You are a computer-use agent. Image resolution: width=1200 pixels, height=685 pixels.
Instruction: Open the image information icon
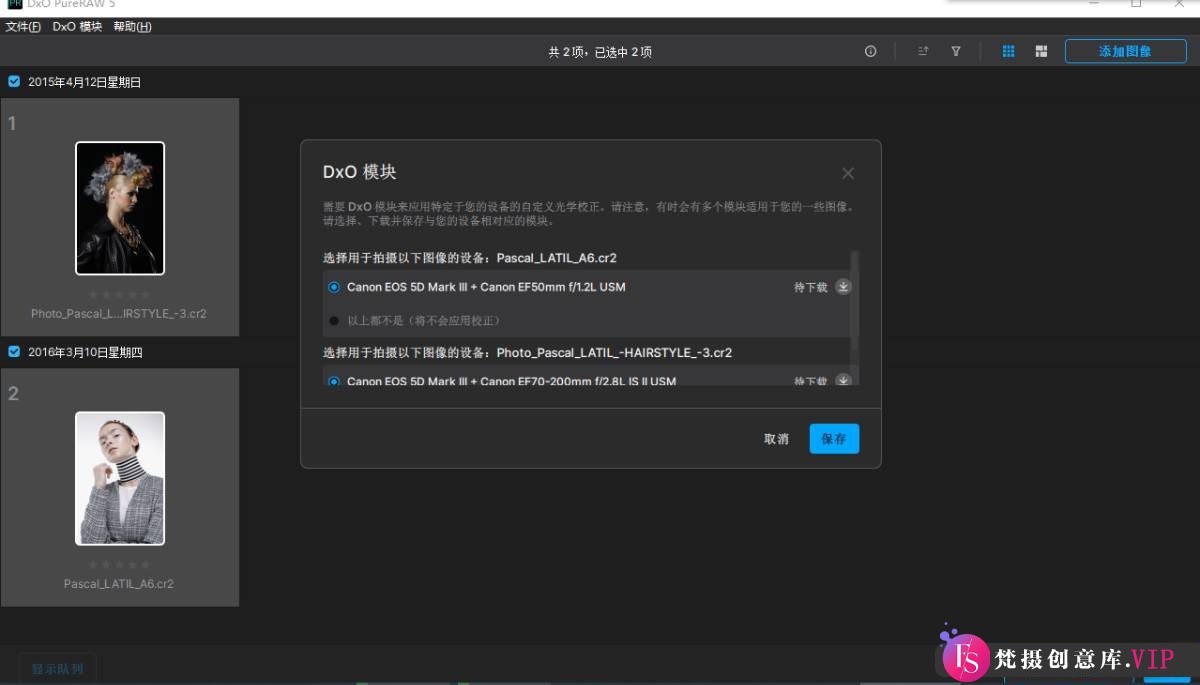coord(871,51)
